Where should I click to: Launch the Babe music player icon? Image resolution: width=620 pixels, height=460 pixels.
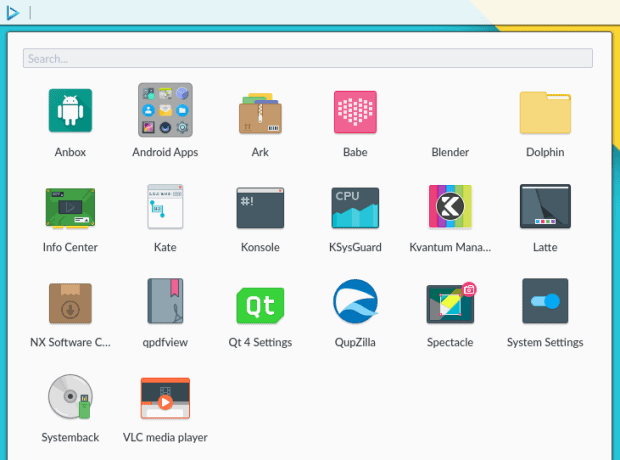click(x=355, y=112)
